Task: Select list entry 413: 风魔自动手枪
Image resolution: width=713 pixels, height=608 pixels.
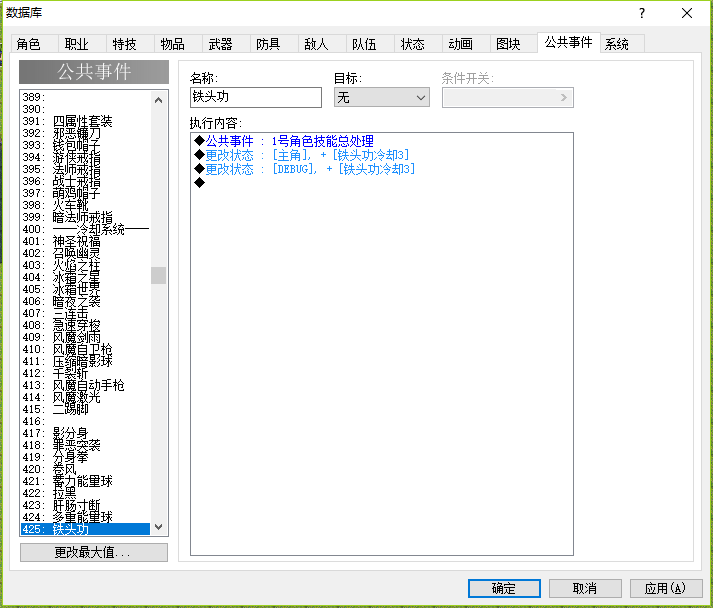Action: (85, 385)
